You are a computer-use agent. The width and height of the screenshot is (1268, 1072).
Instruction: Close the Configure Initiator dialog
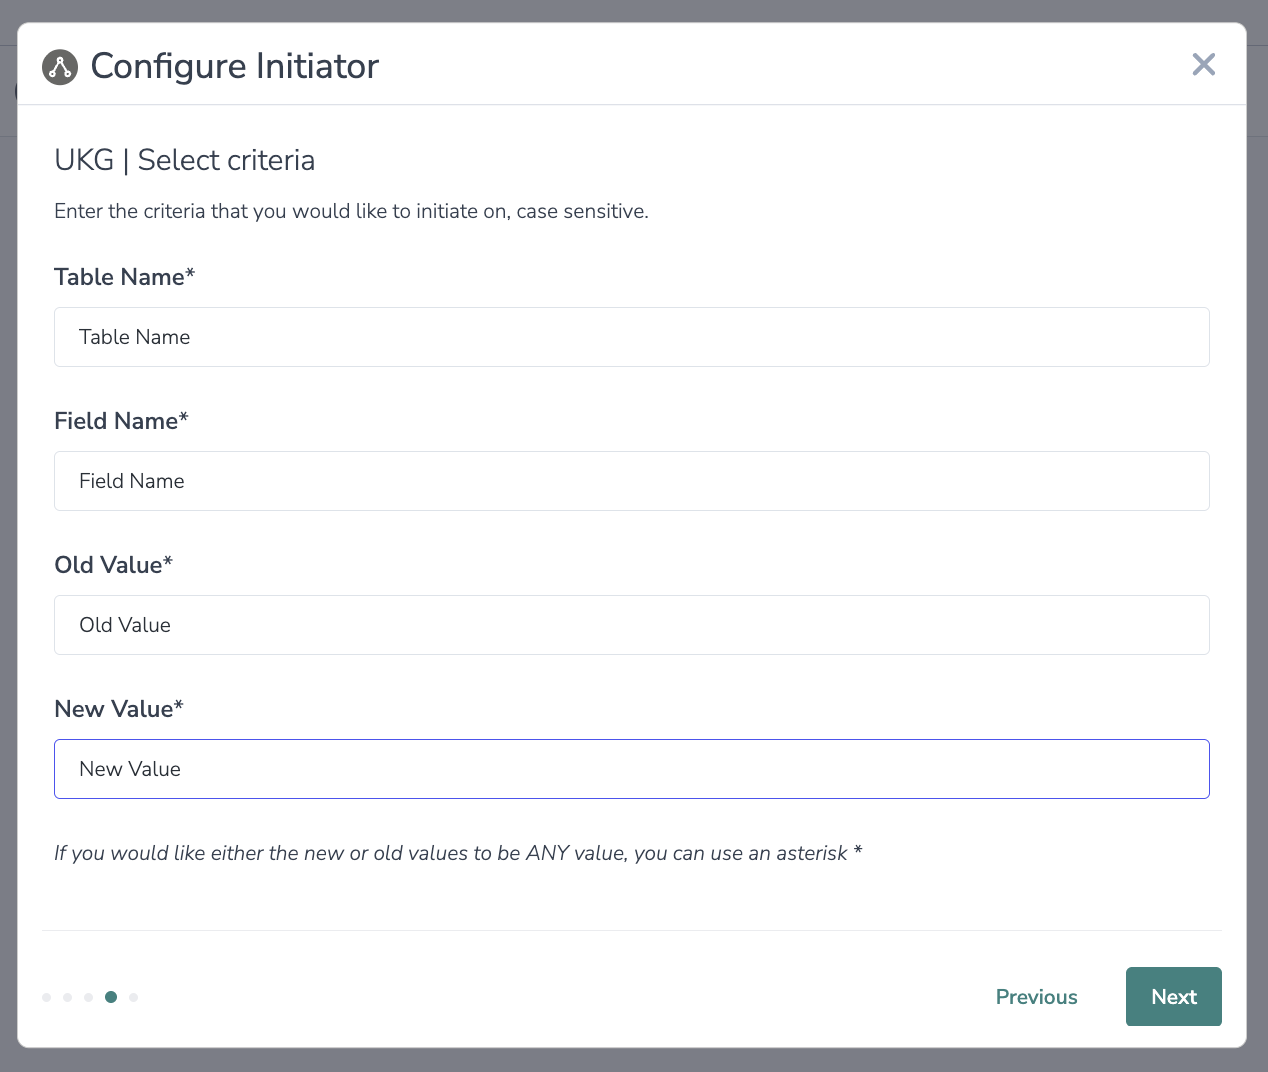click(x=1203, y=65)
